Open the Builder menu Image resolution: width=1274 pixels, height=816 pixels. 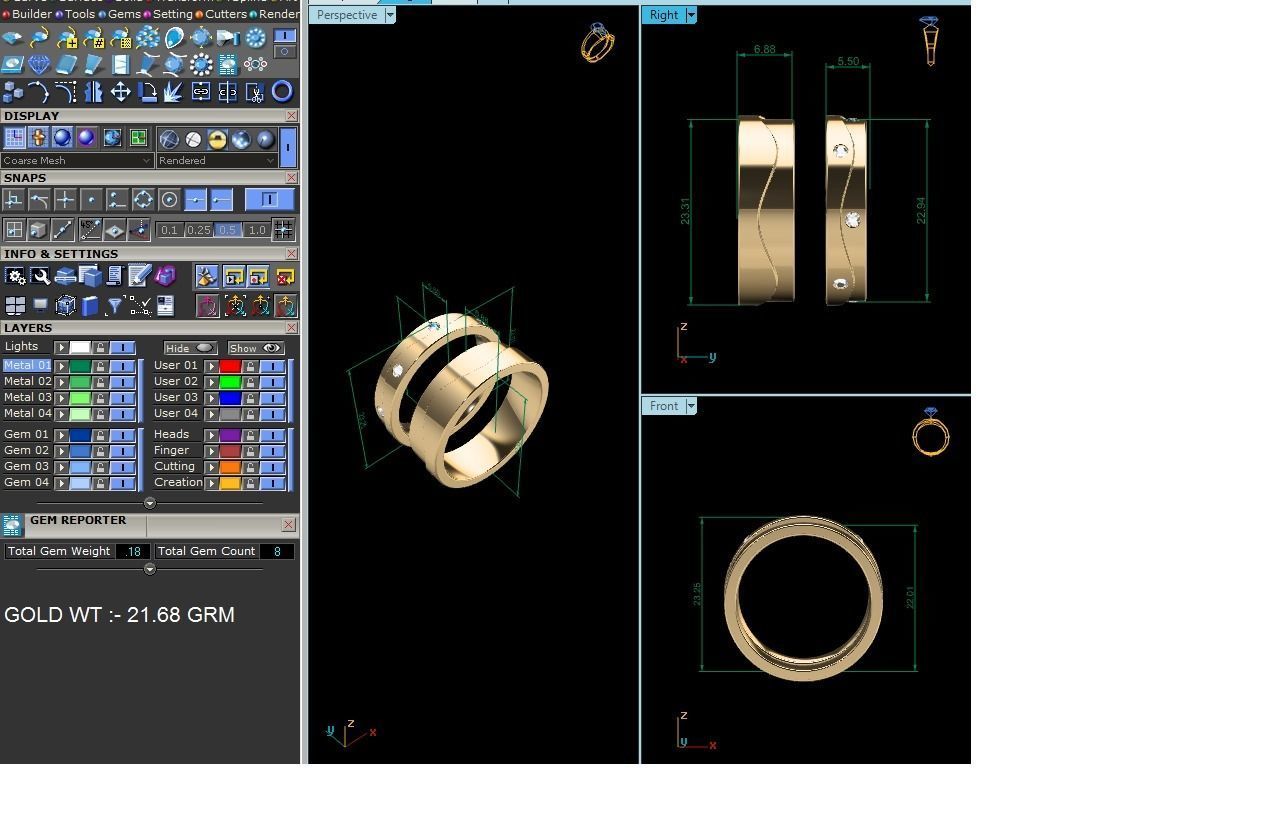[x=31, y=14]
